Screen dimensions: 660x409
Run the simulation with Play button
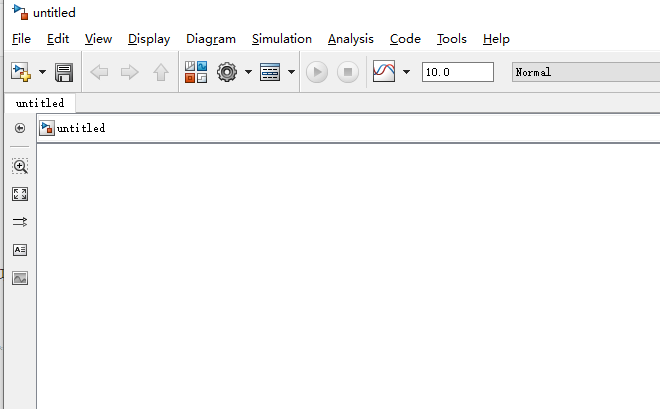(x=317, y=72)
